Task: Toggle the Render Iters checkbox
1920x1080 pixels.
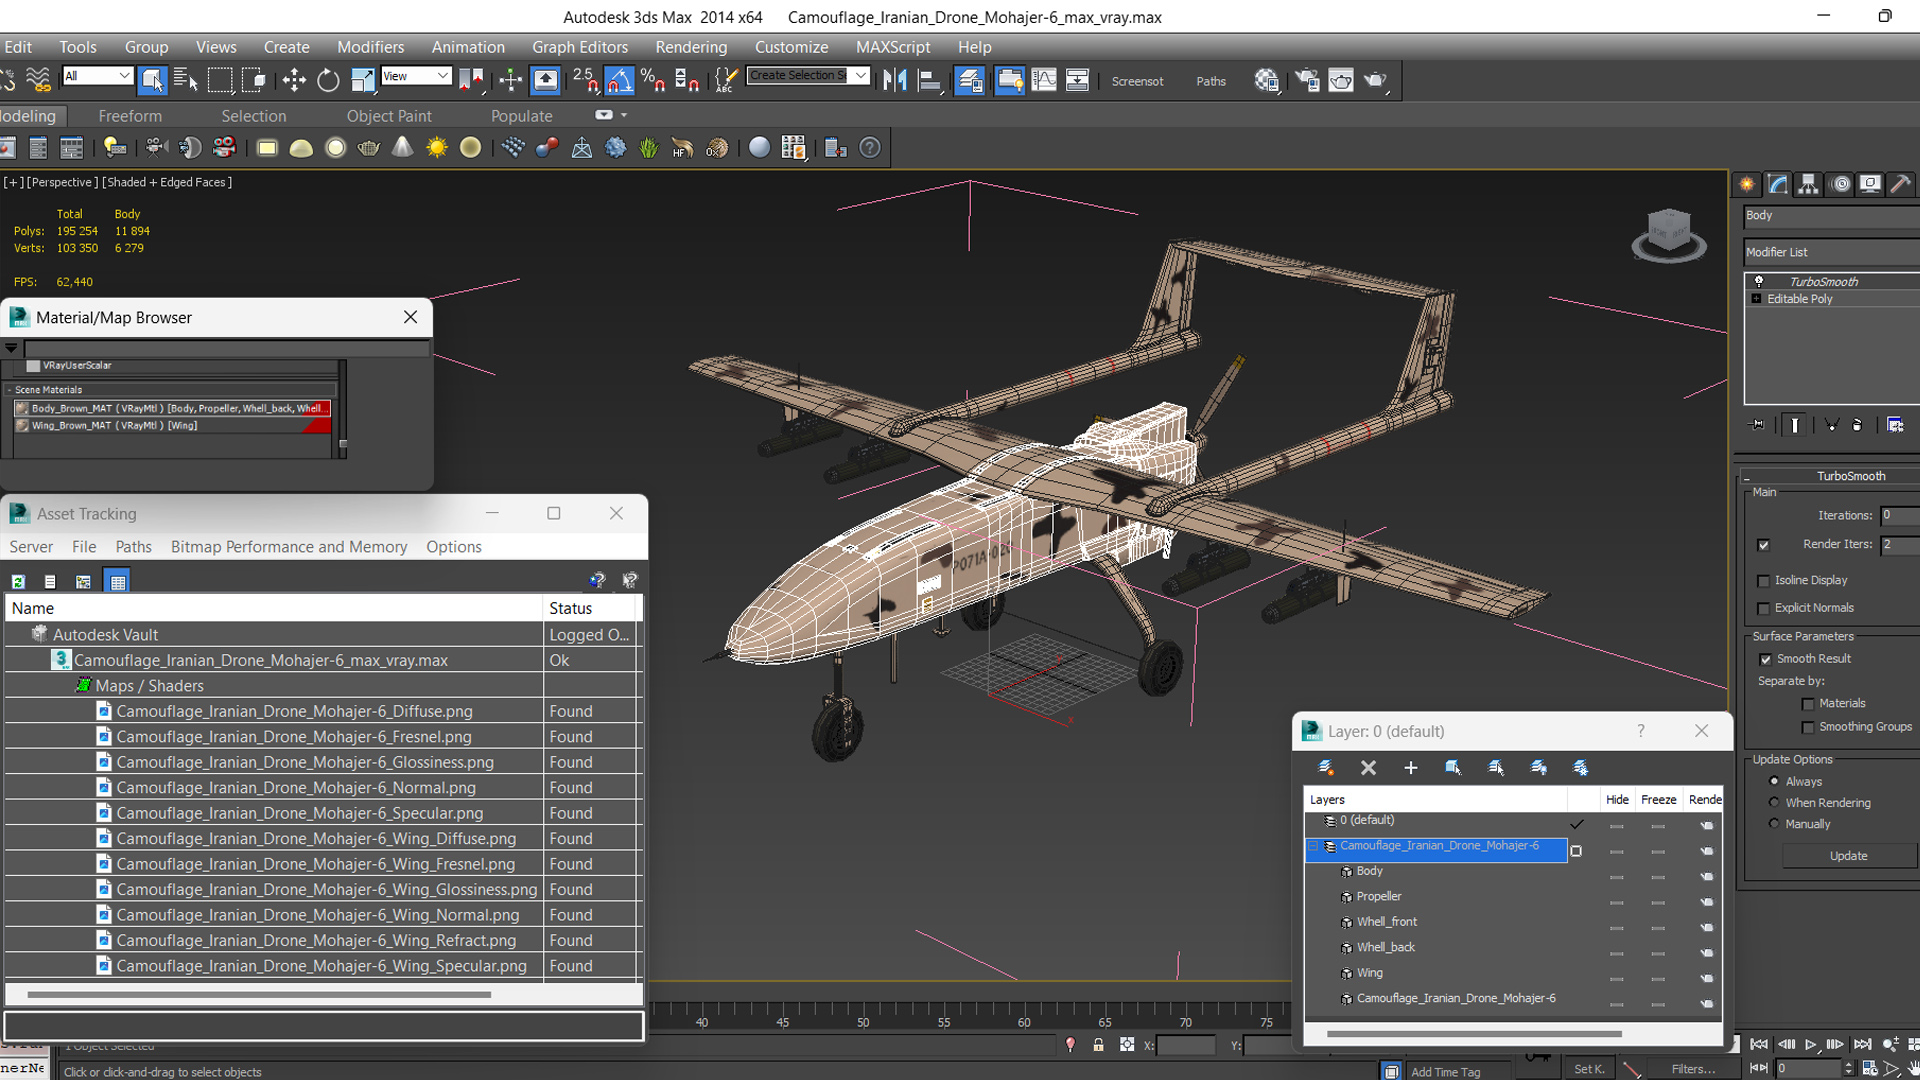Action: coord(1763,545)
